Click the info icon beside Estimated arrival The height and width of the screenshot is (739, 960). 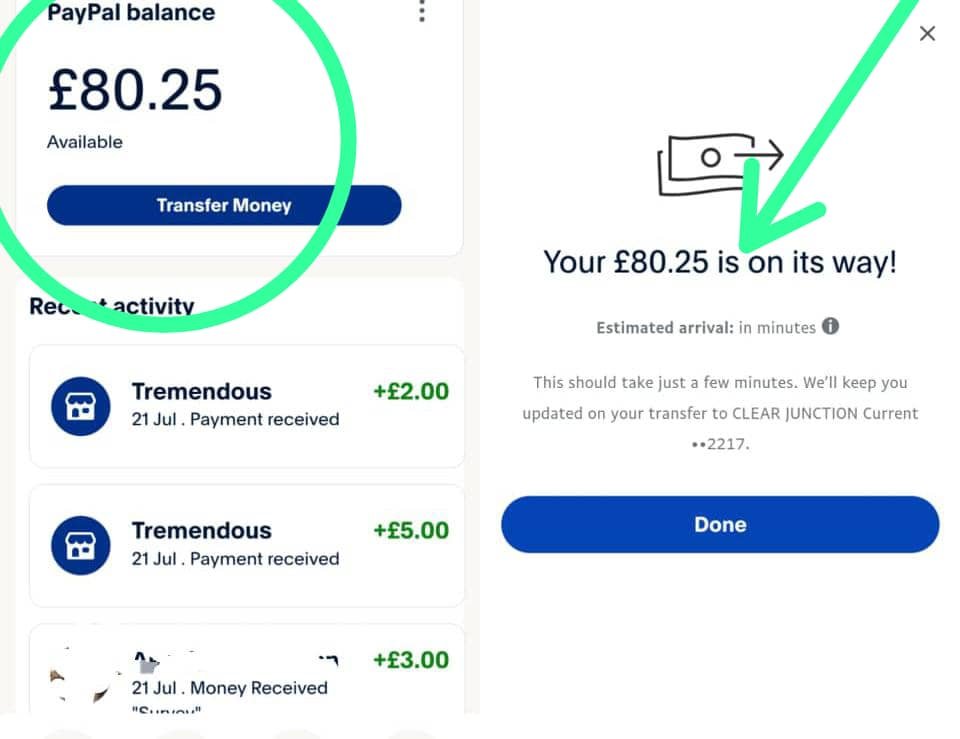830,326
